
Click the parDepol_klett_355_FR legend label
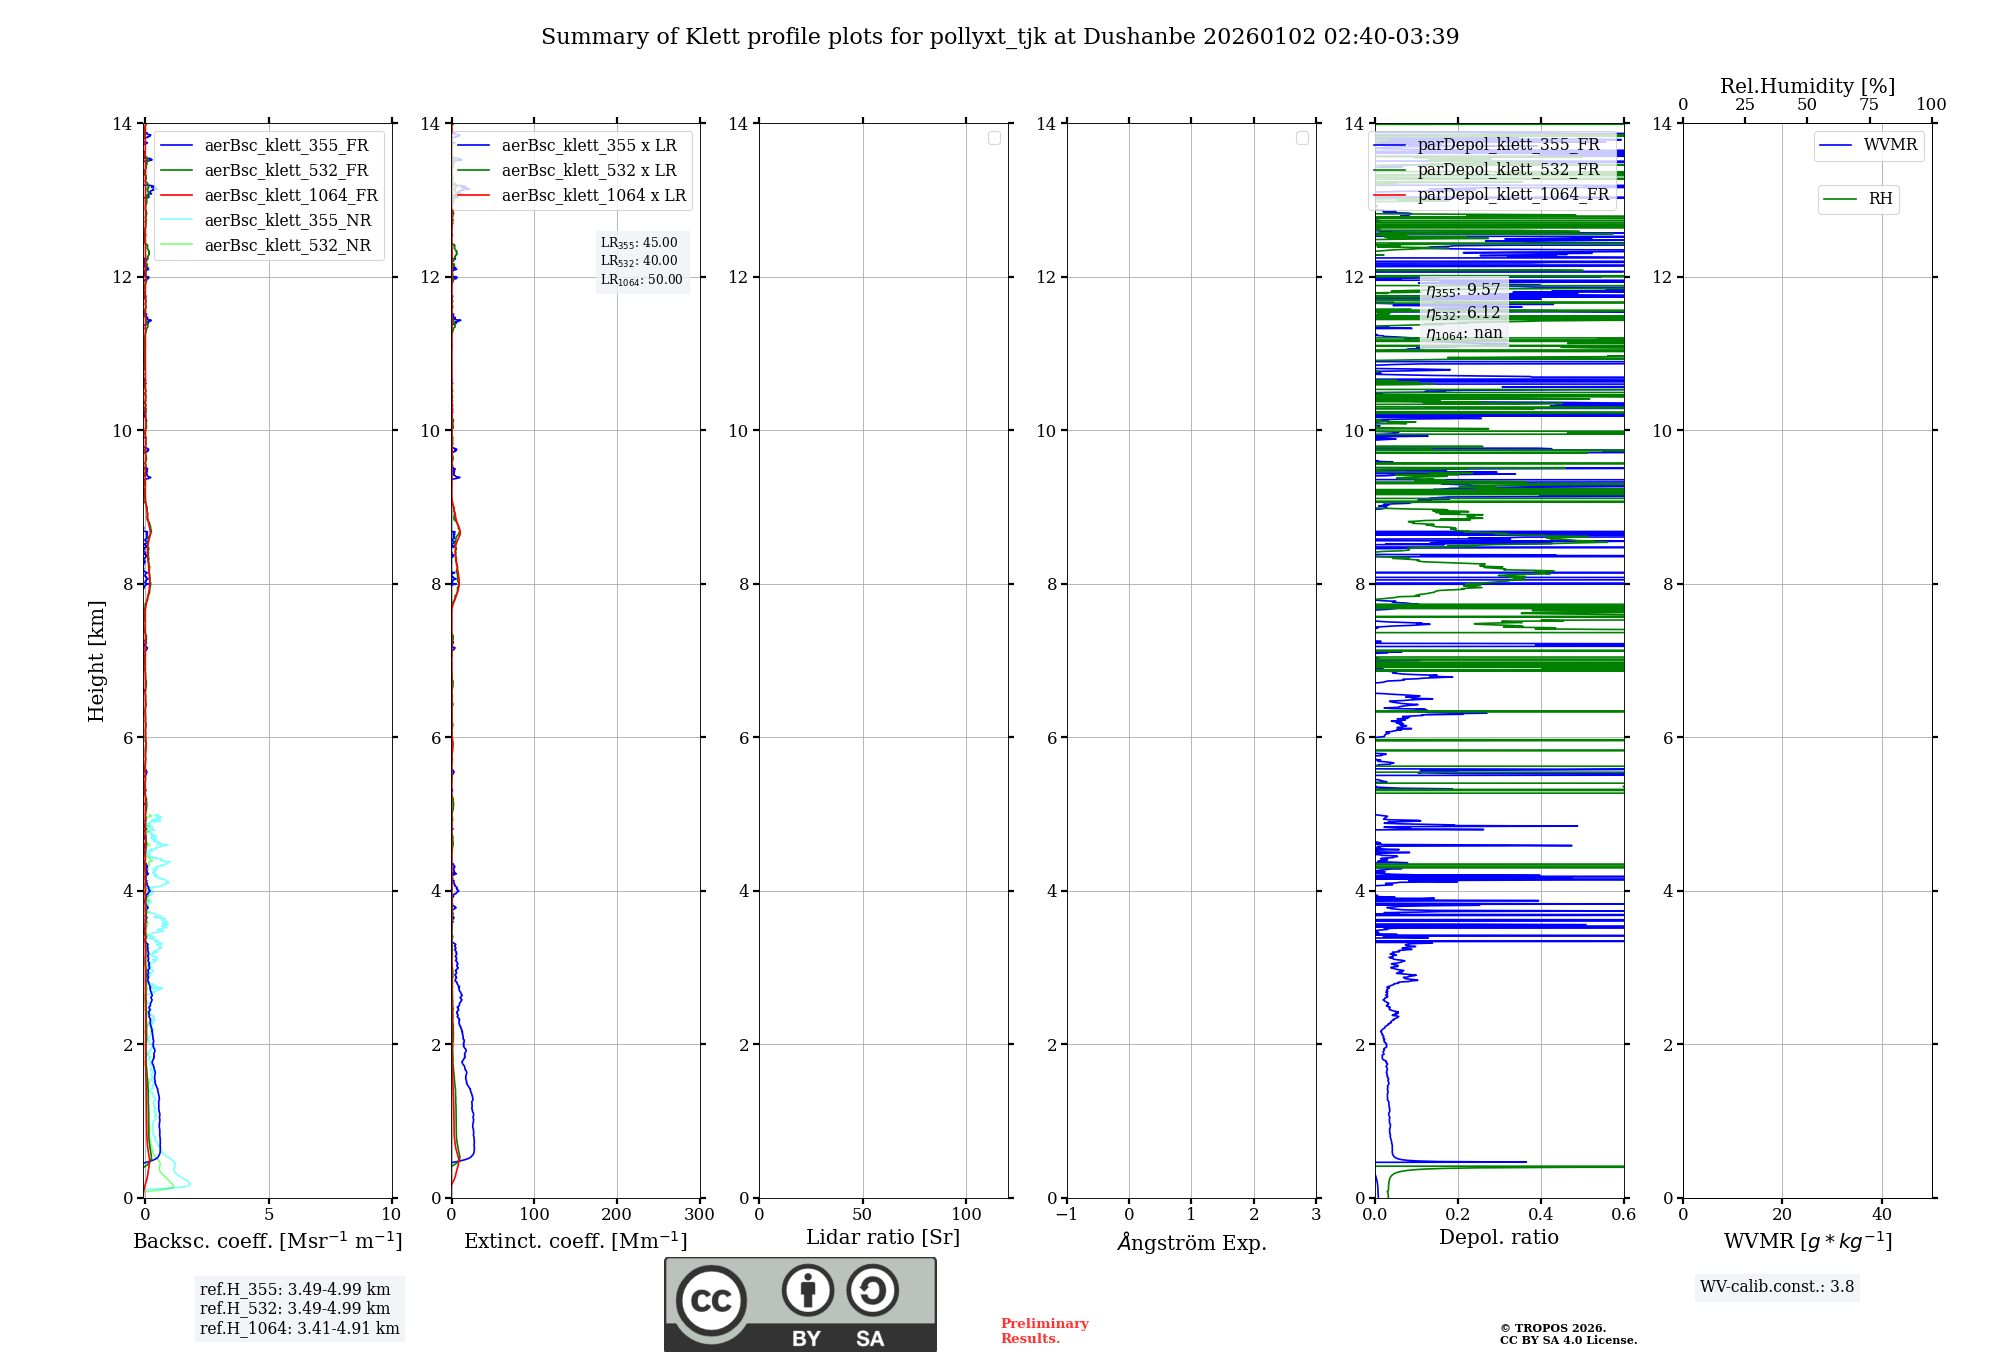click(x=1508, y=145)
